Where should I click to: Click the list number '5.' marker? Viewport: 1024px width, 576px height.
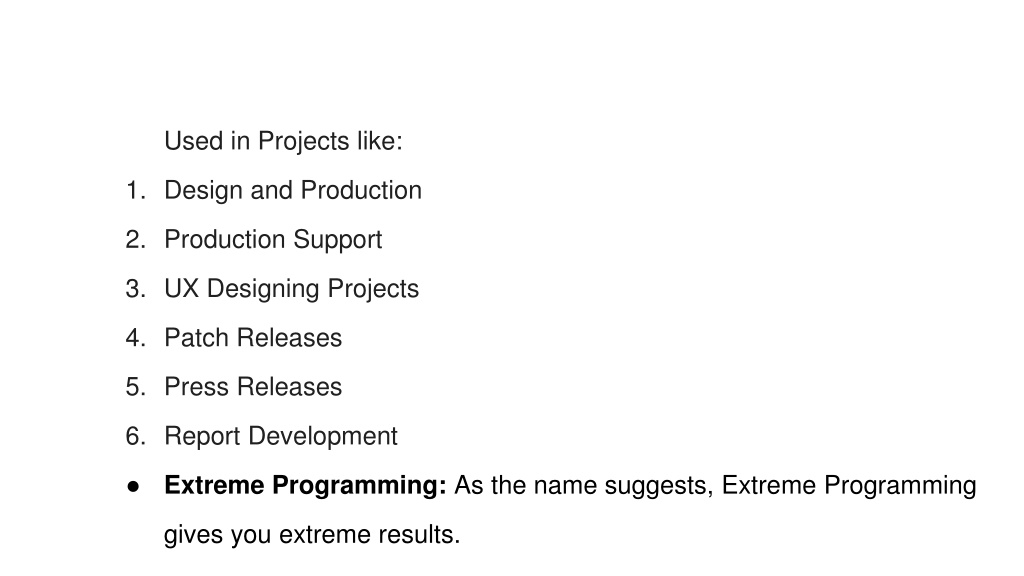135,387
